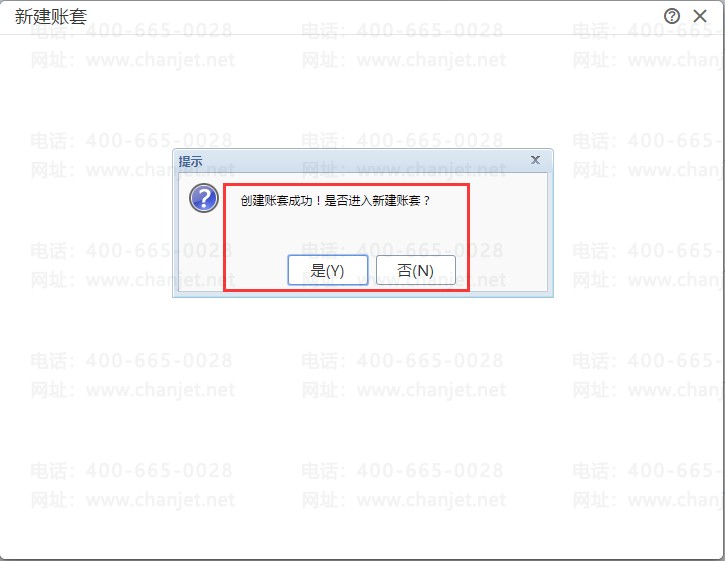This screenshot has width=725, height=561.
Task: Click the 创建账套成功 message text
Action: tap(276, 201)
